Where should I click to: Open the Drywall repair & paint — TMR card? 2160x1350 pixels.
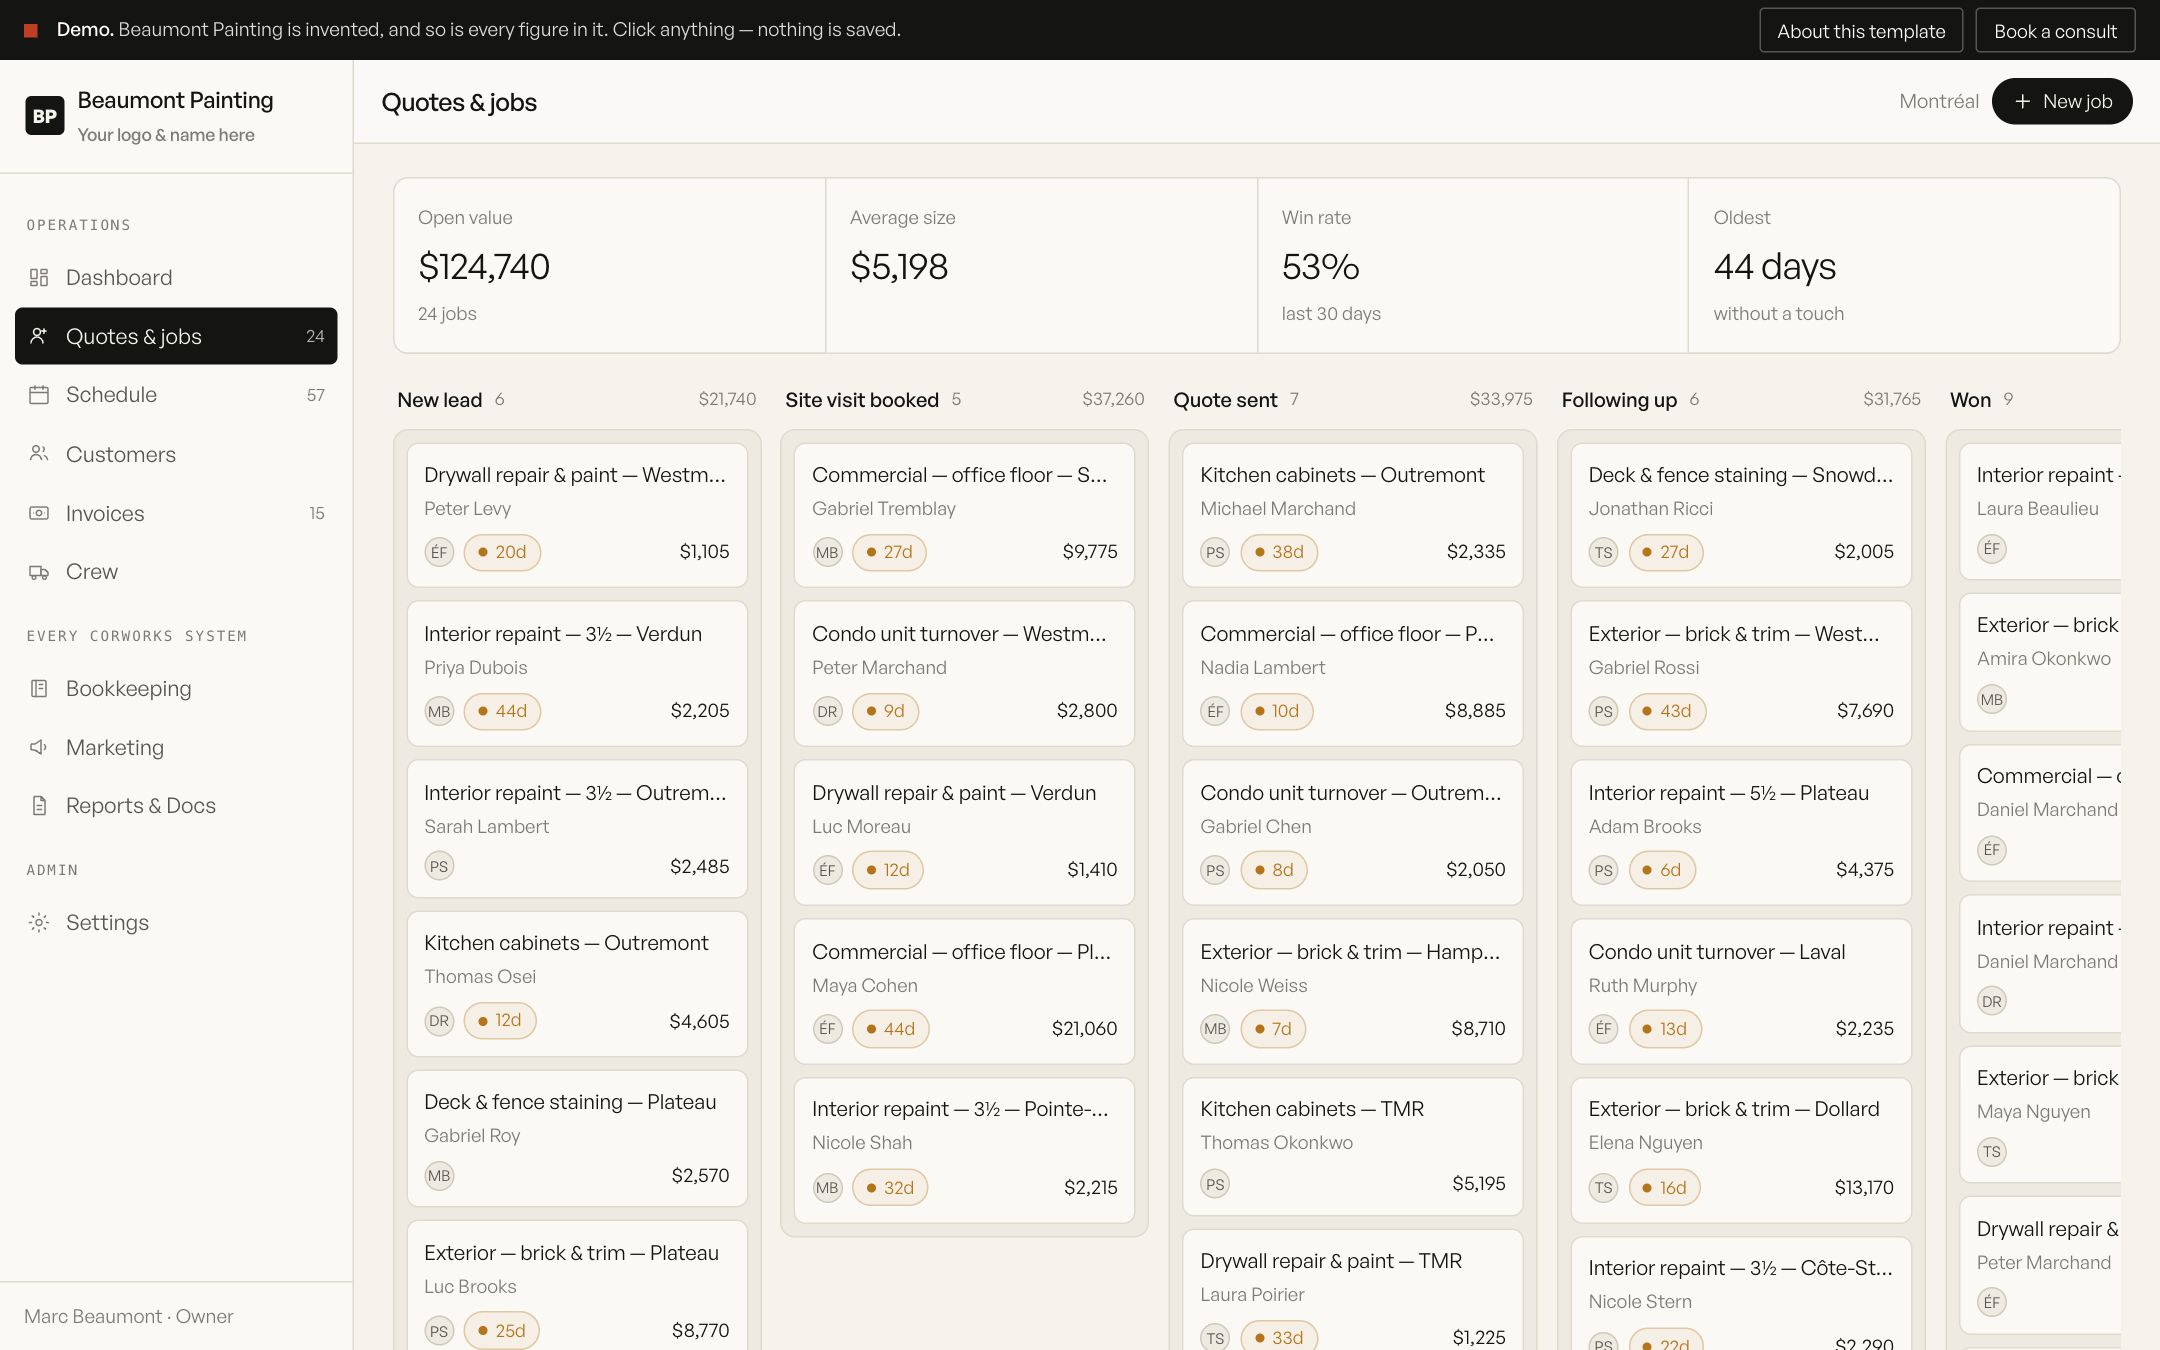1352,1290
